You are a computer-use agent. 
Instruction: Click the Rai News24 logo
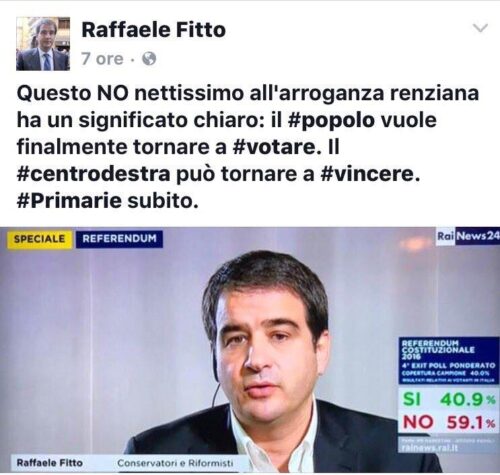(468, 236)
